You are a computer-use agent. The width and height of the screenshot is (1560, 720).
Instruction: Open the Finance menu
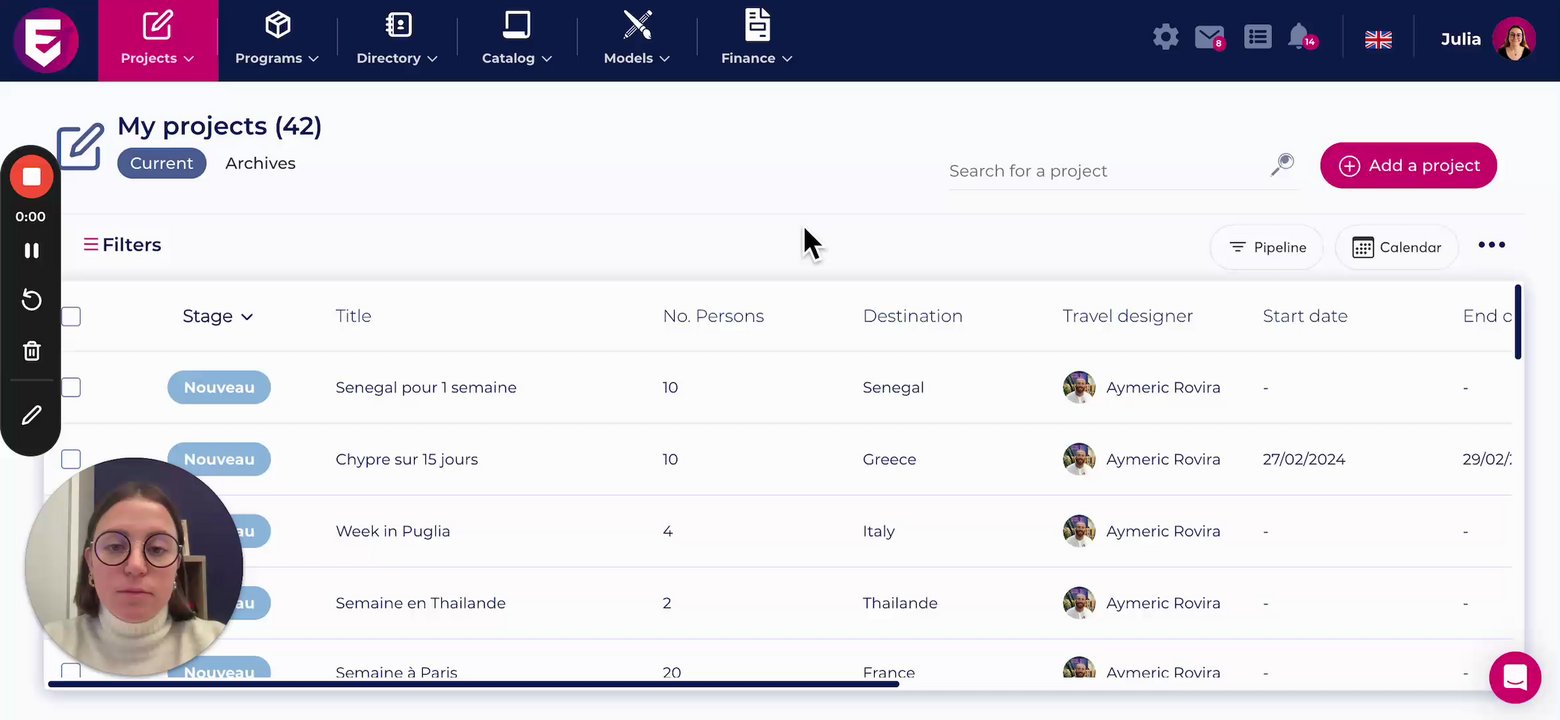pos(757,41)
